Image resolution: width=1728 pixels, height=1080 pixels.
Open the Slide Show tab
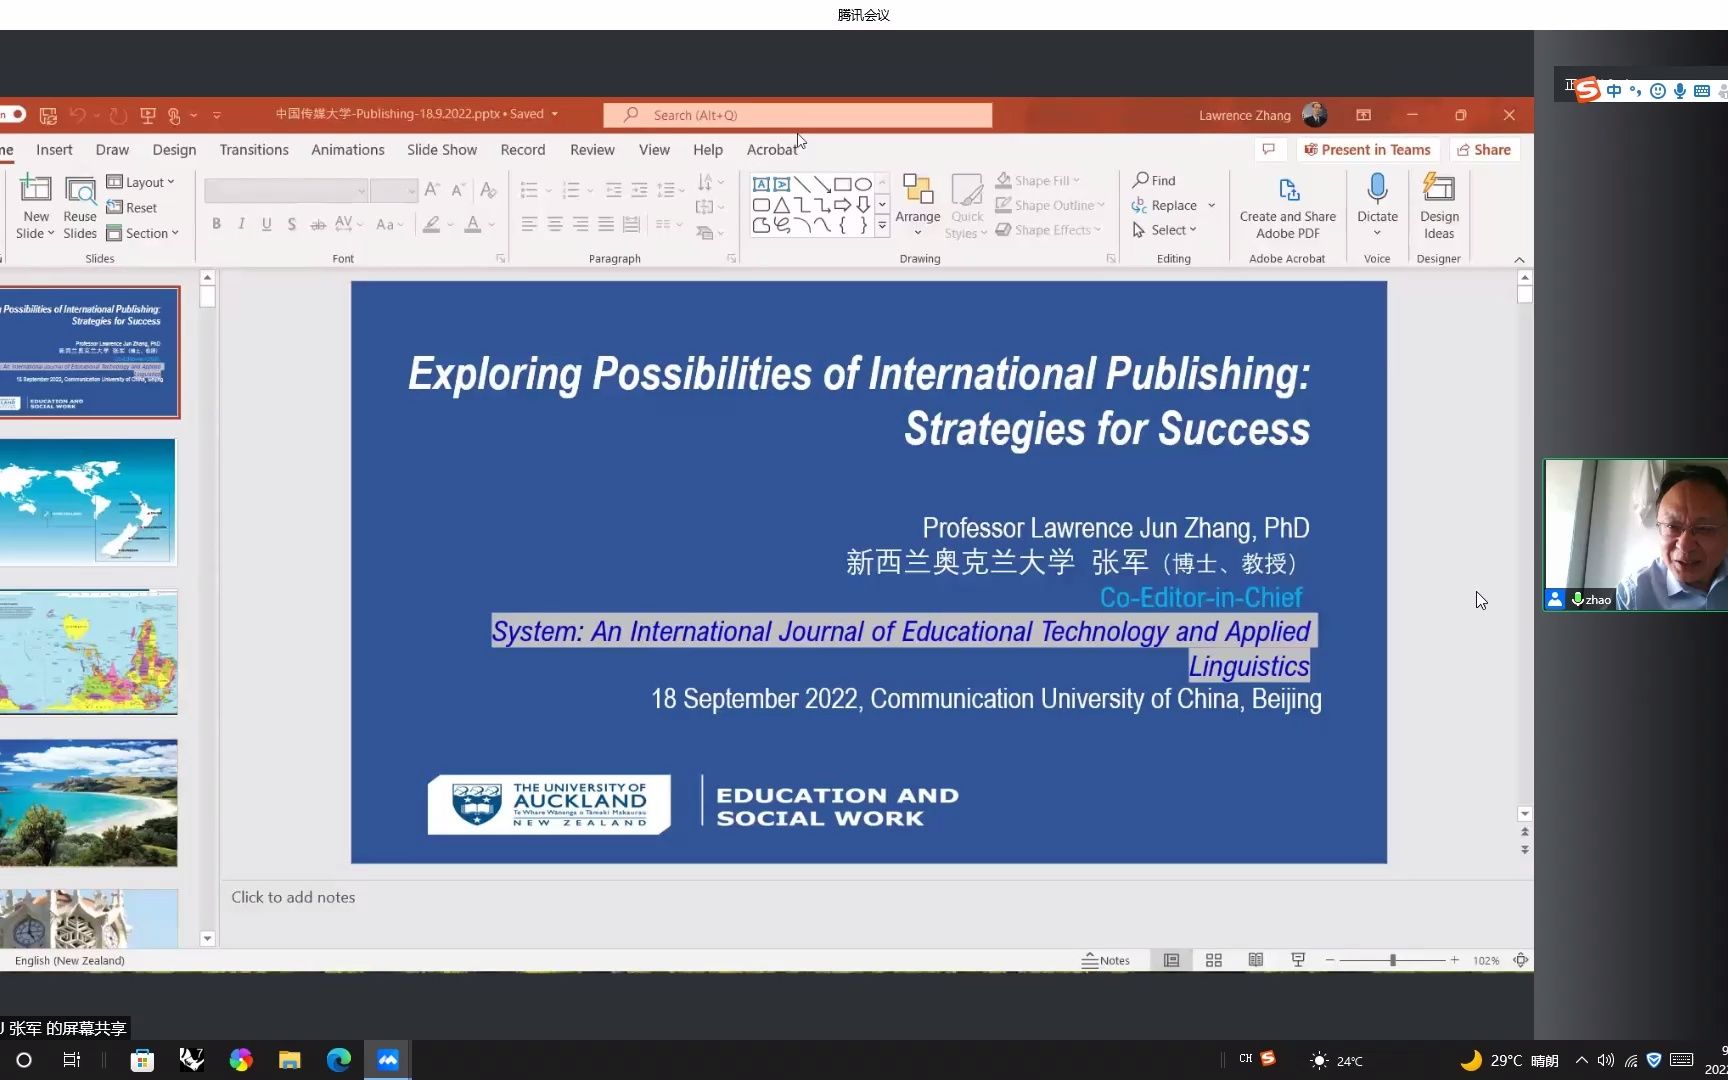(x=442, y=150)
